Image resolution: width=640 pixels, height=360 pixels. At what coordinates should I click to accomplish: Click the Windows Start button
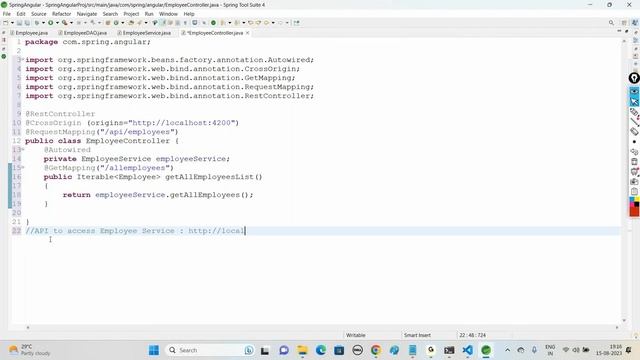click(154, 350)
